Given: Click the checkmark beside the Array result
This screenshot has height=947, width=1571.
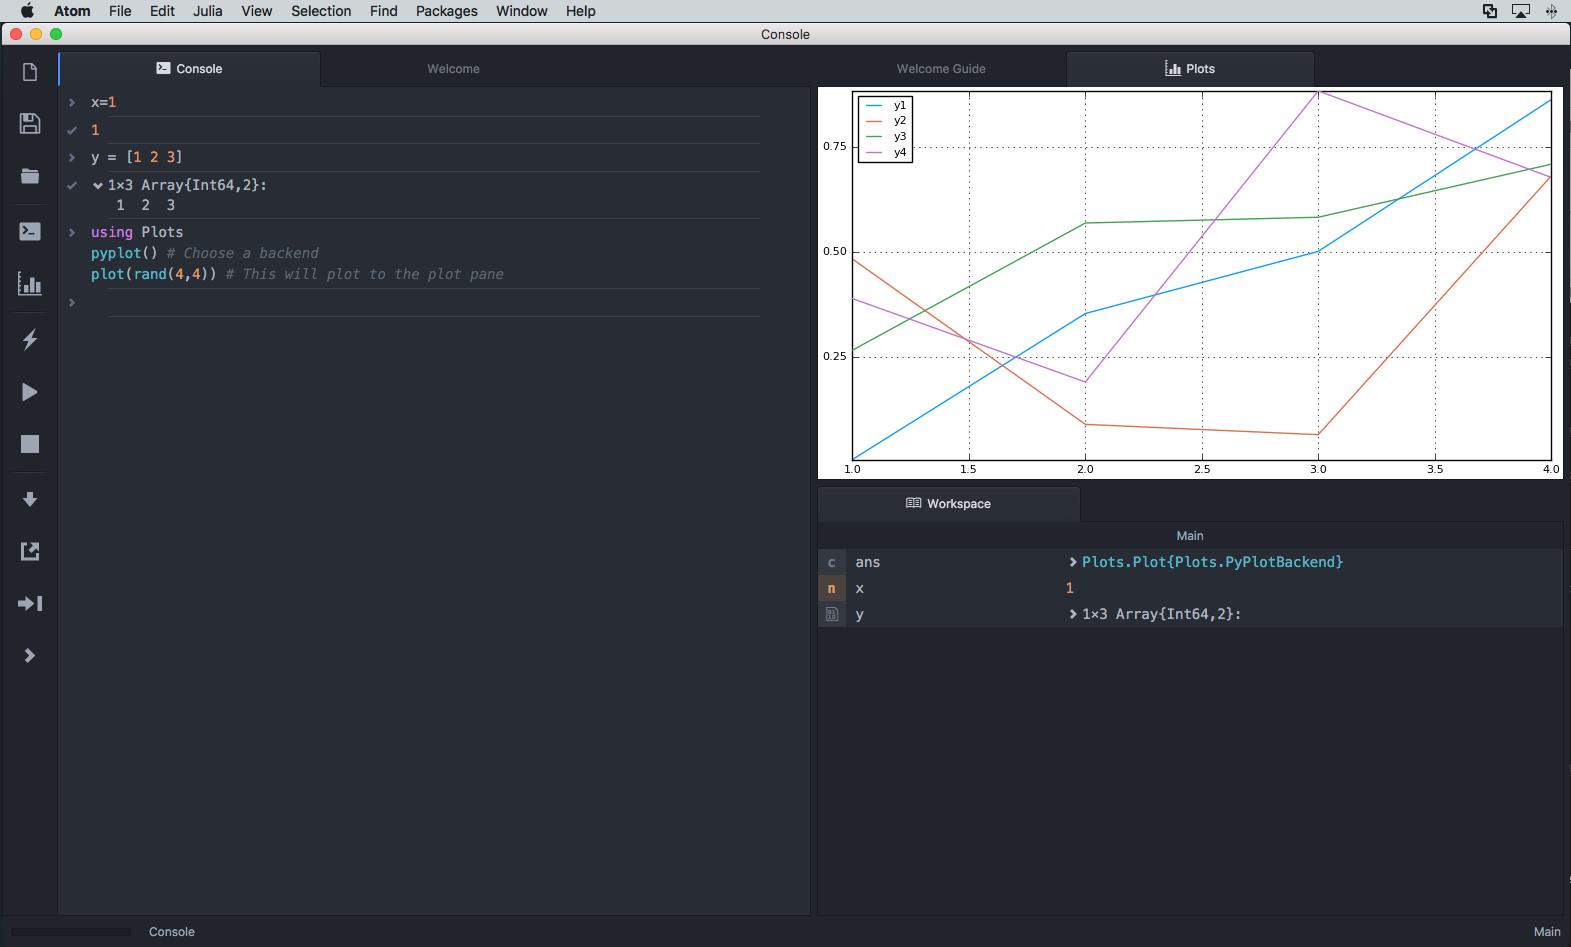Looking at the screenshot, I should [72, 185].
